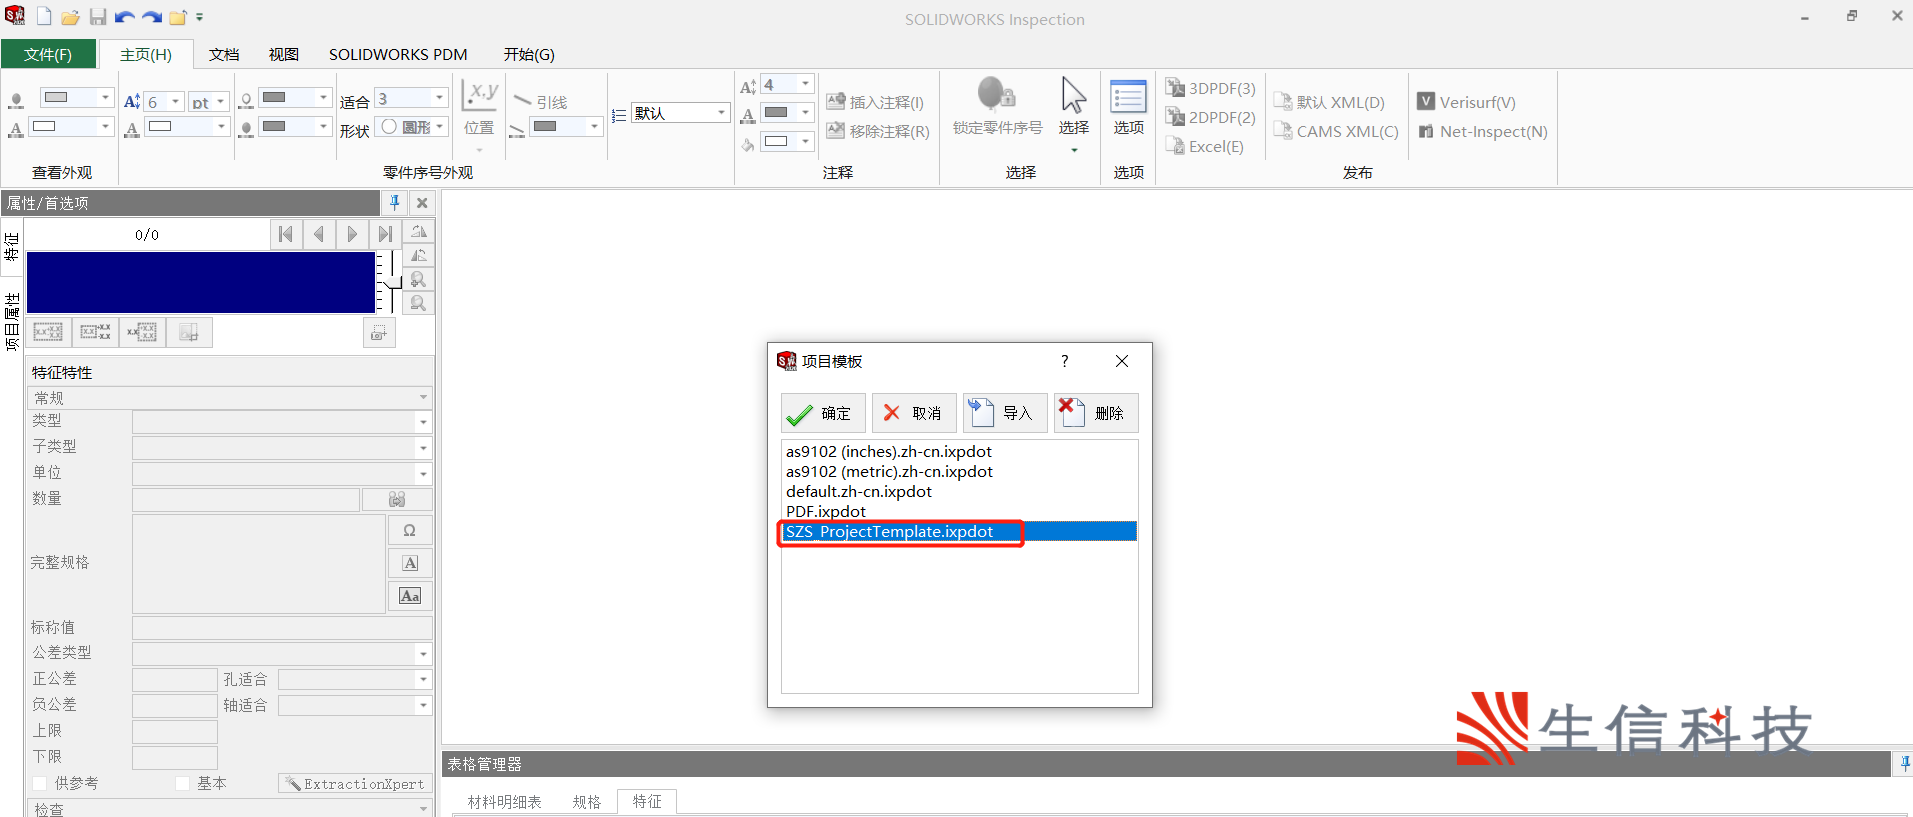Select 材料明细表 tab in table manager
The width and height of the screenshot is (1913, 817).
[x=504, y=802]
